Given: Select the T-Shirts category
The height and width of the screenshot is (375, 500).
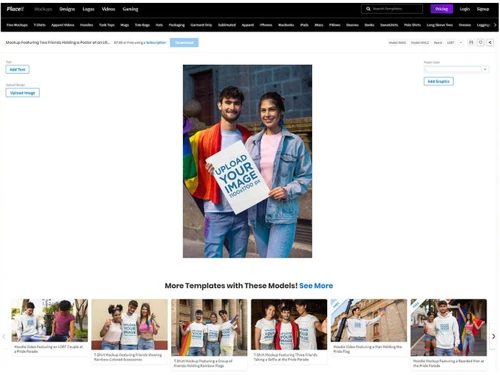Looking at the screenshot, I should pos(39,25).
